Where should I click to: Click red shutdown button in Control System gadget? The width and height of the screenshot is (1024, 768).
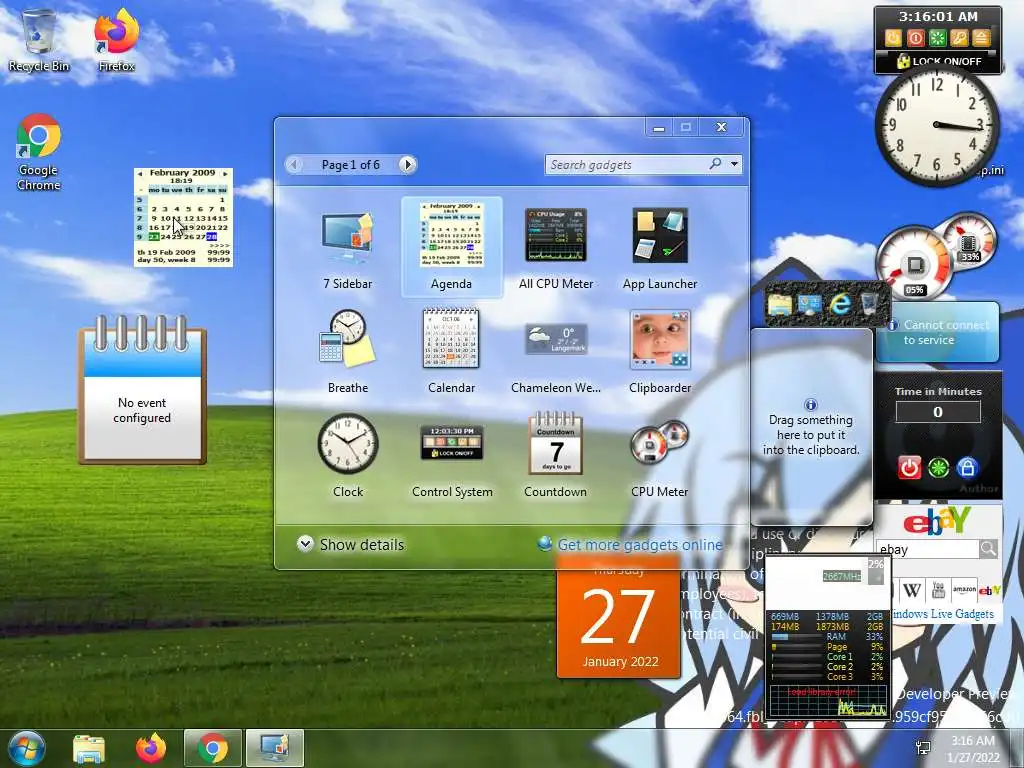[916, 38]
